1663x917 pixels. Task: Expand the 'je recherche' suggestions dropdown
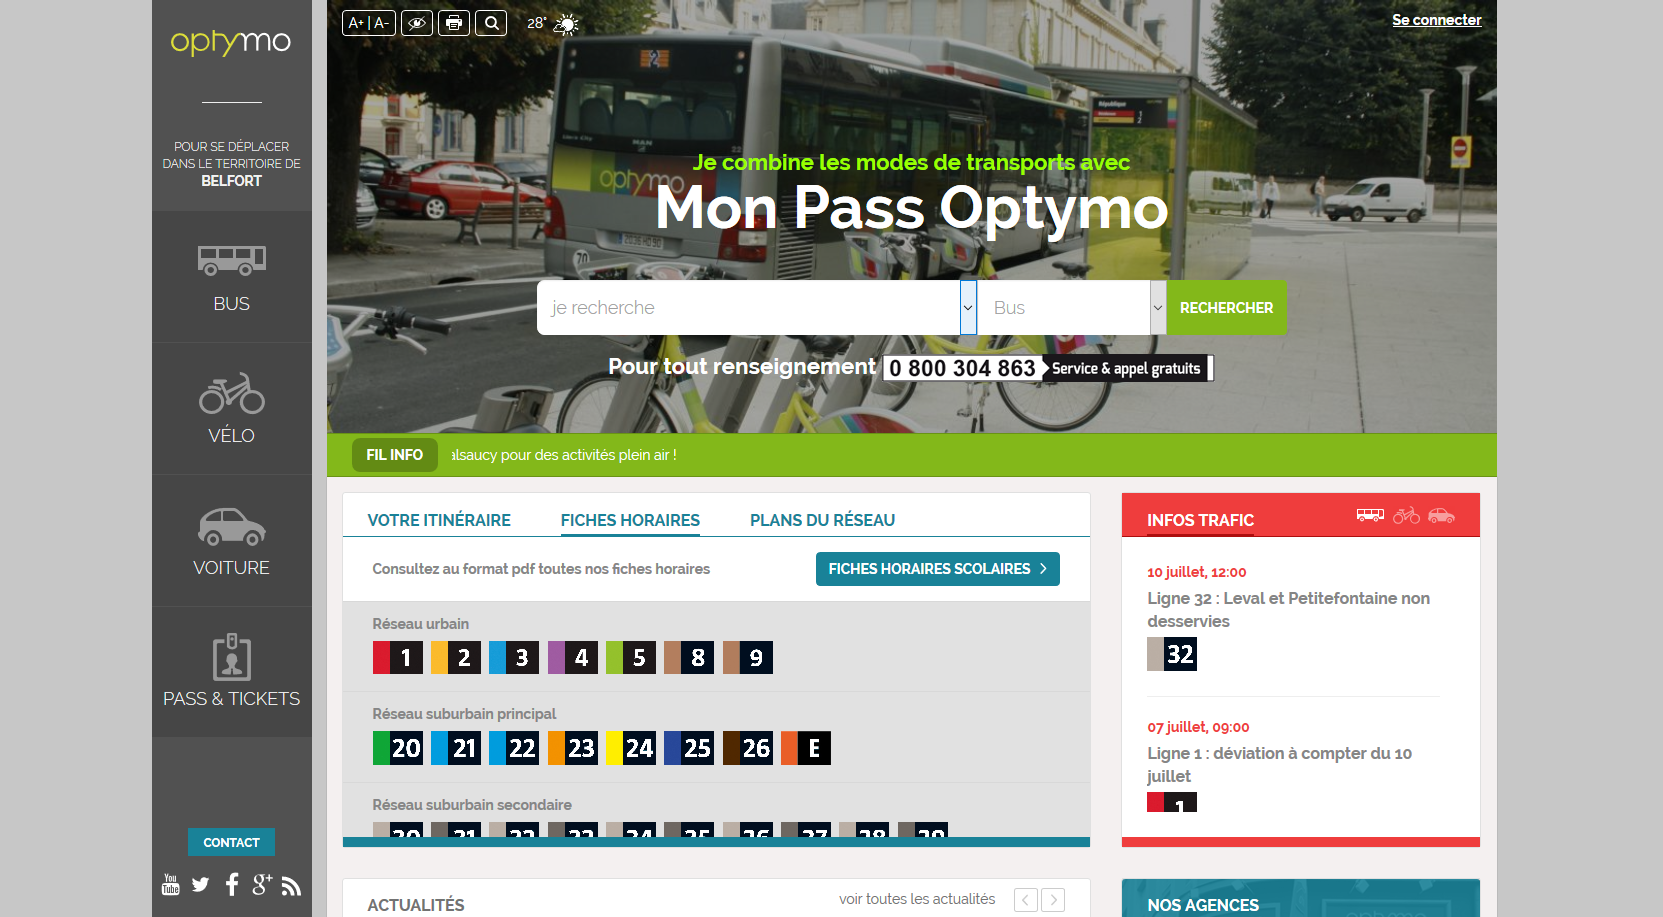click(x=968, y=307)
